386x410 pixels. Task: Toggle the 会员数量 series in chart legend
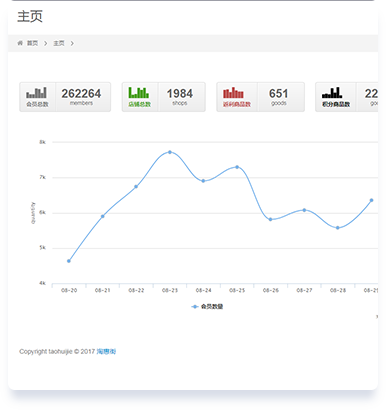207,306
